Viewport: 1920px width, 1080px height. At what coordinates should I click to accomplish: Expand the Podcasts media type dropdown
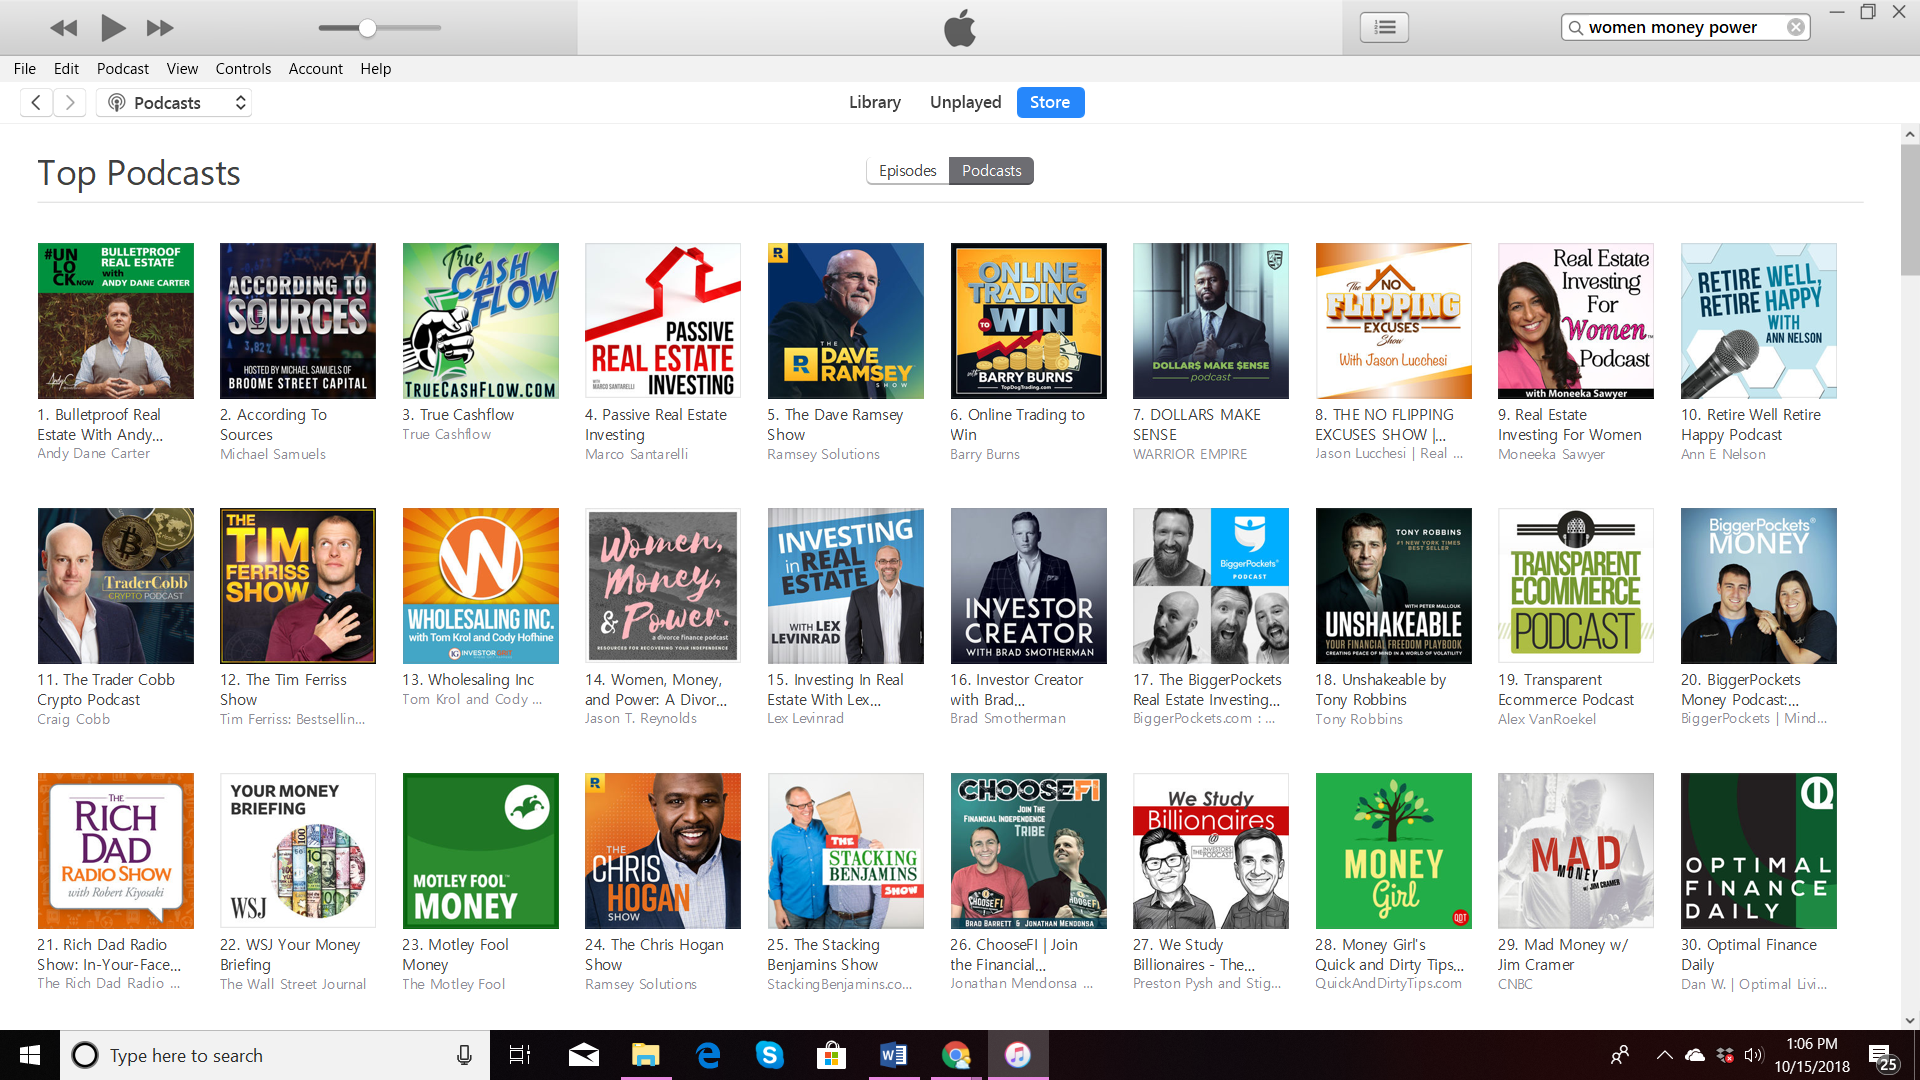(175, 102)
